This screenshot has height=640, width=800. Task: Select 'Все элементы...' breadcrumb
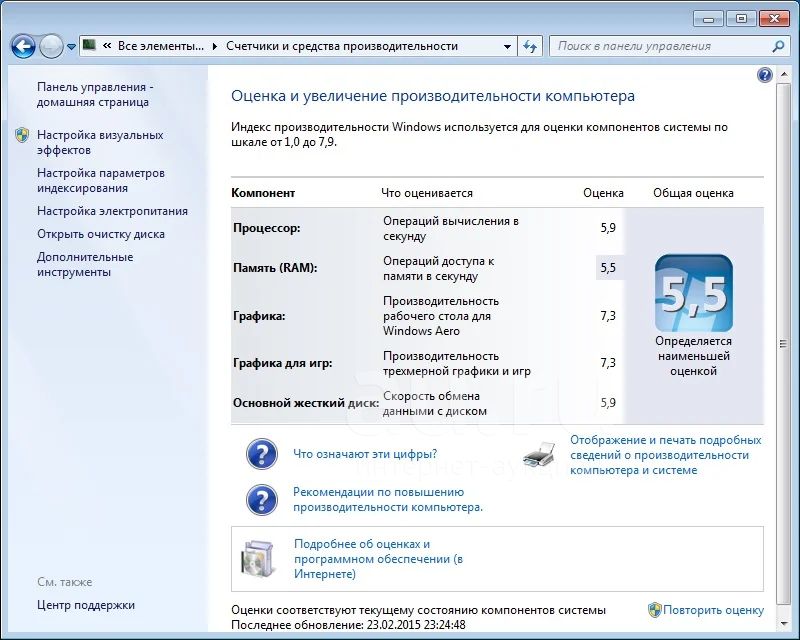(161, 46)
